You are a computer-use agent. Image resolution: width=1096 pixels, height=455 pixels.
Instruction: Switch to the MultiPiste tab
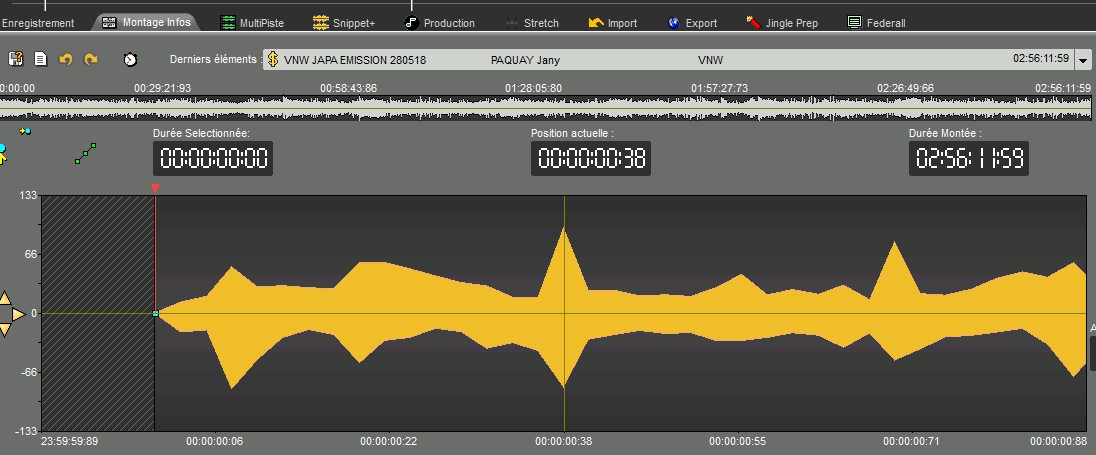[x=256, y=22]
